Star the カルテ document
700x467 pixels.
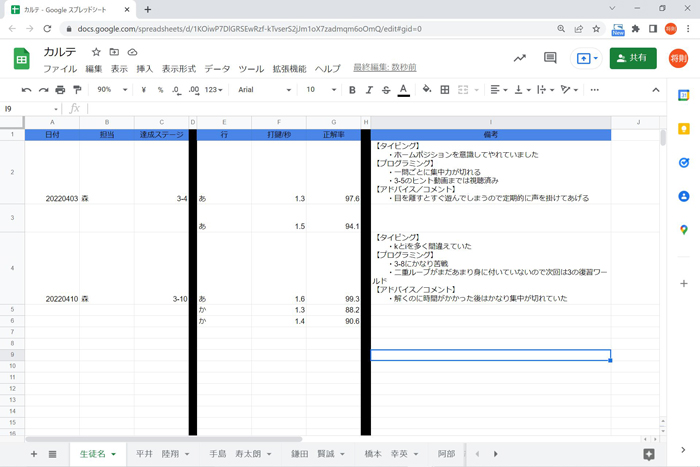(96, 51)
